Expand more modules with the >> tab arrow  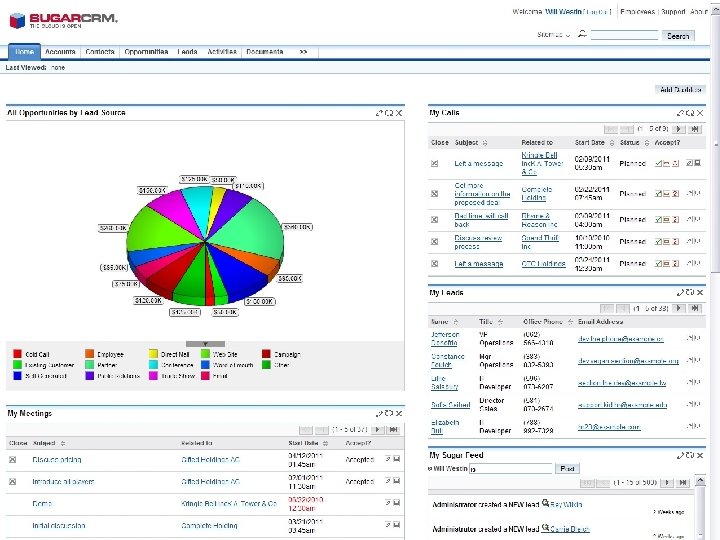tap(303, 52)
